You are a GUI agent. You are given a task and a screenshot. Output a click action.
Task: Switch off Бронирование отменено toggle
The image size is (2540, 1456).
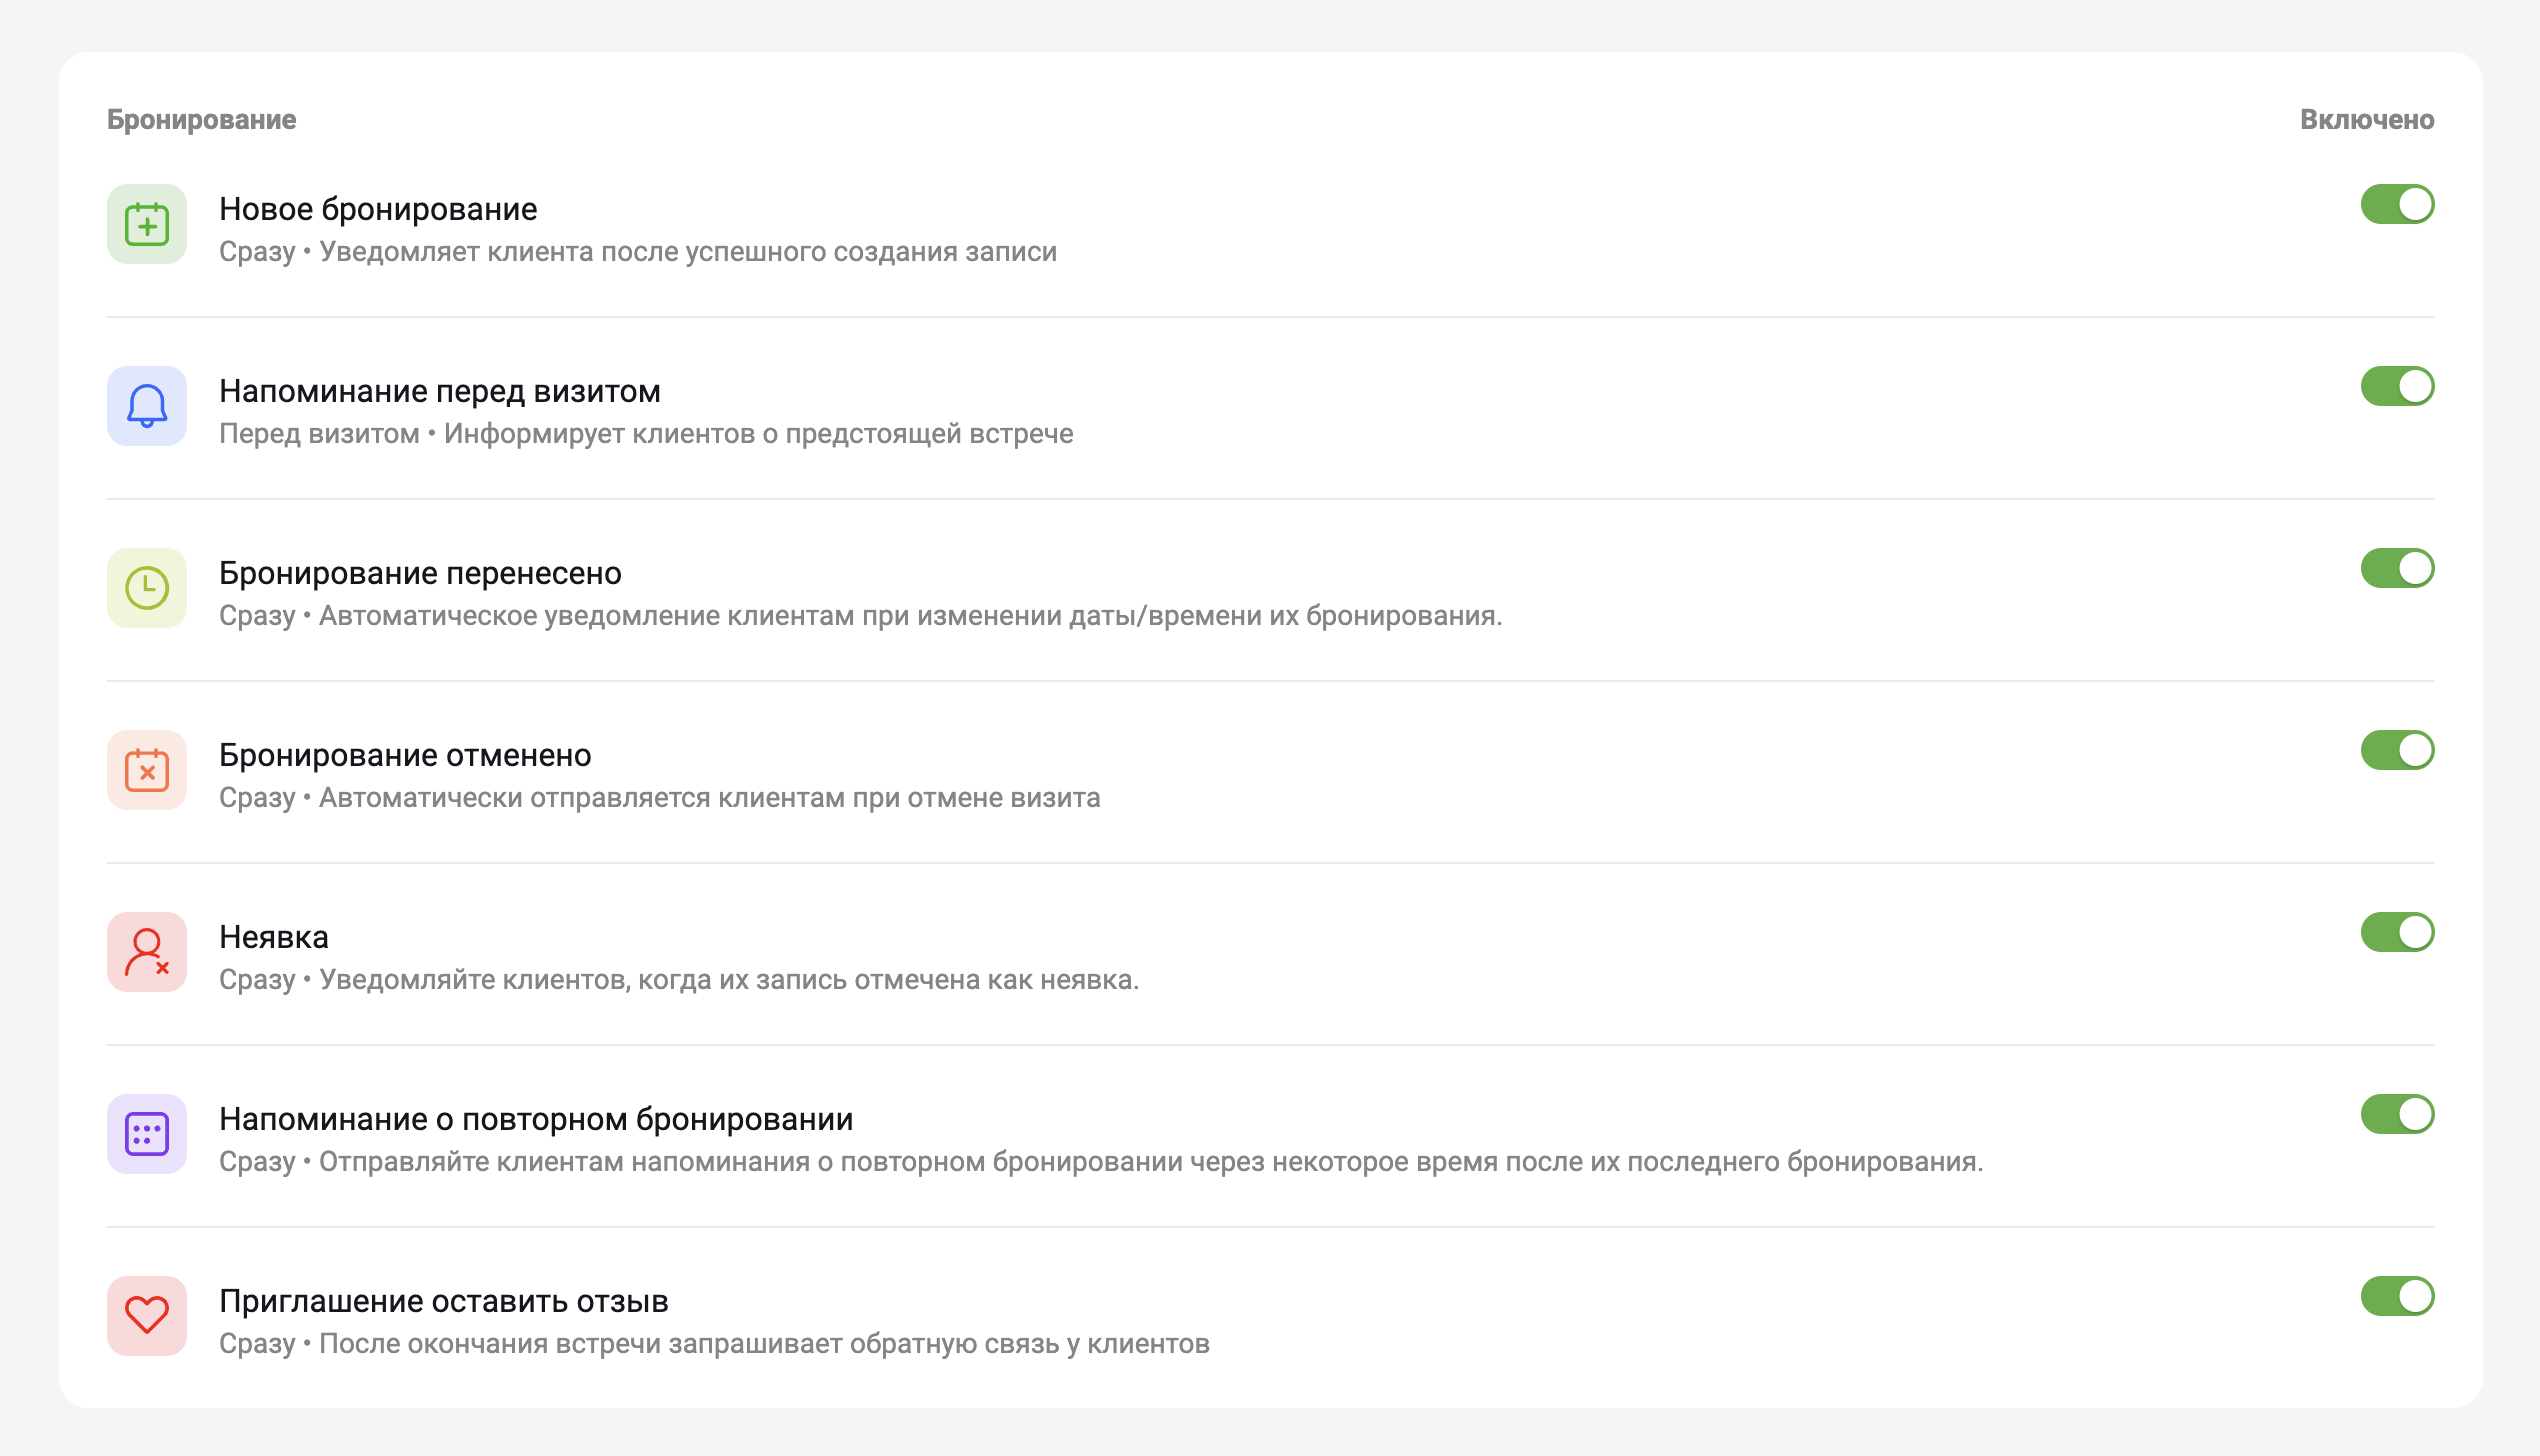pos(2397,750)
